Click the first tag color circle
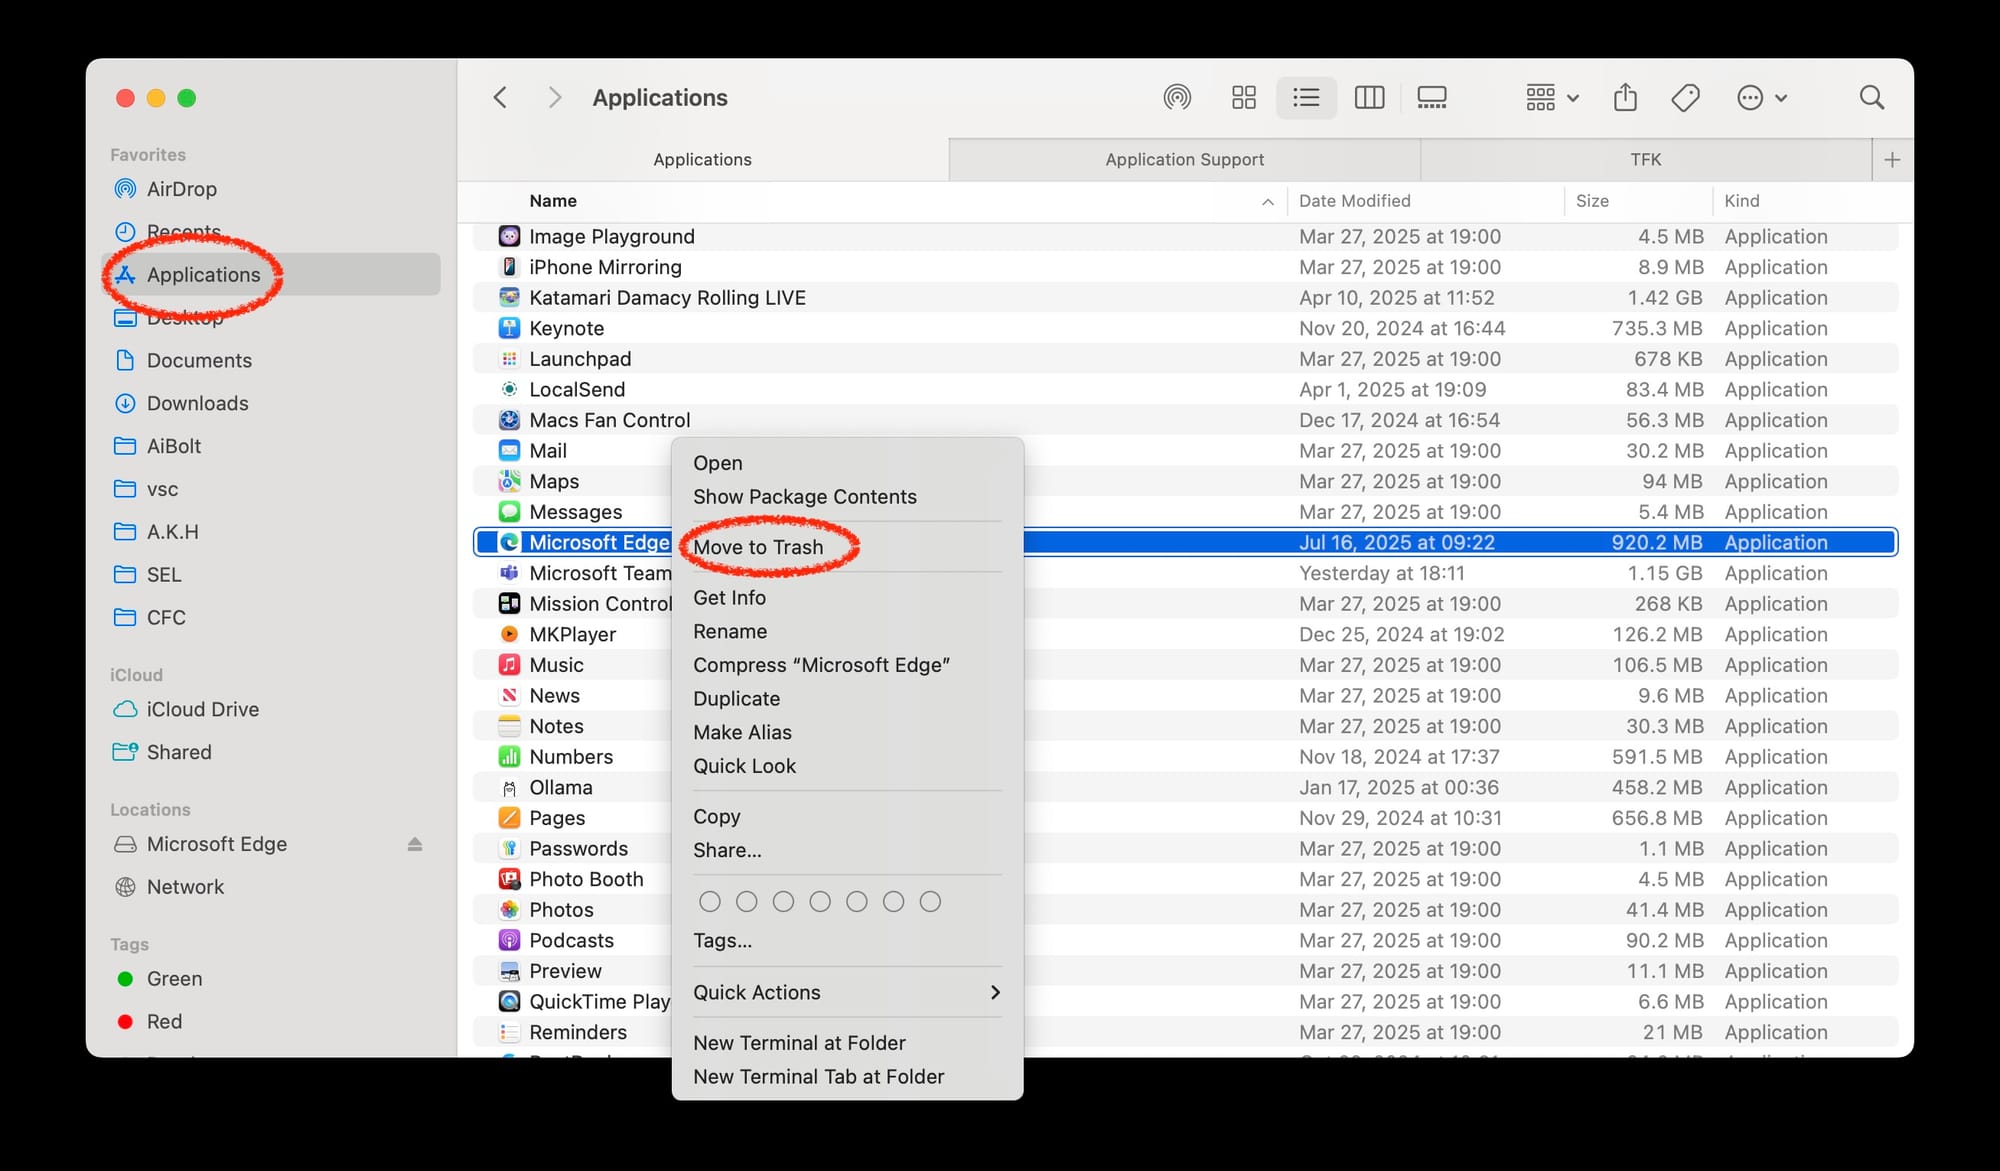The image size is (2000, 1171). [710, 902]
